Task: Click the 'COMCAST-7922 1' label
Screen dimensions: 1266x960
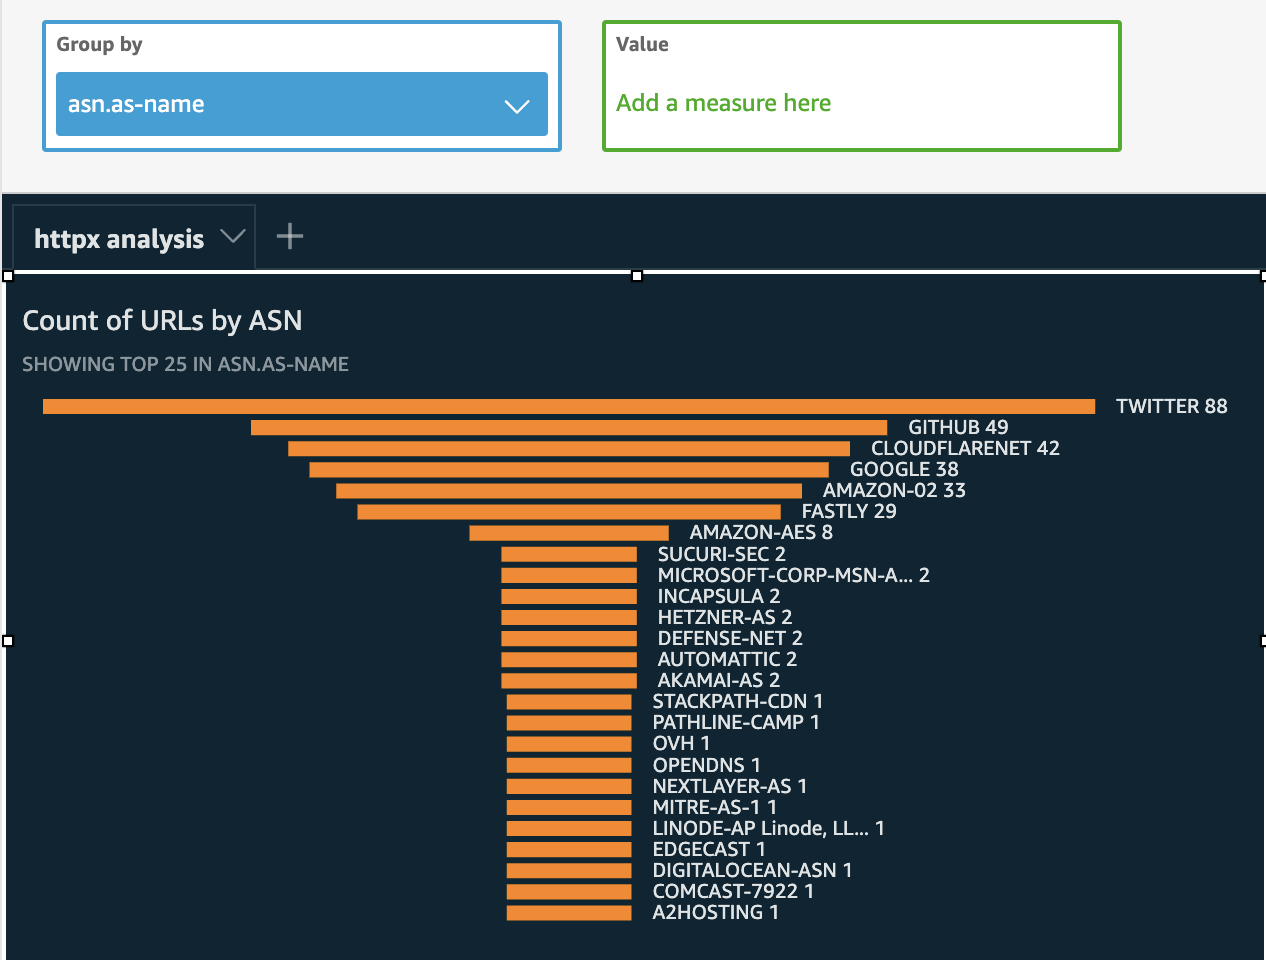Action: 733,891
